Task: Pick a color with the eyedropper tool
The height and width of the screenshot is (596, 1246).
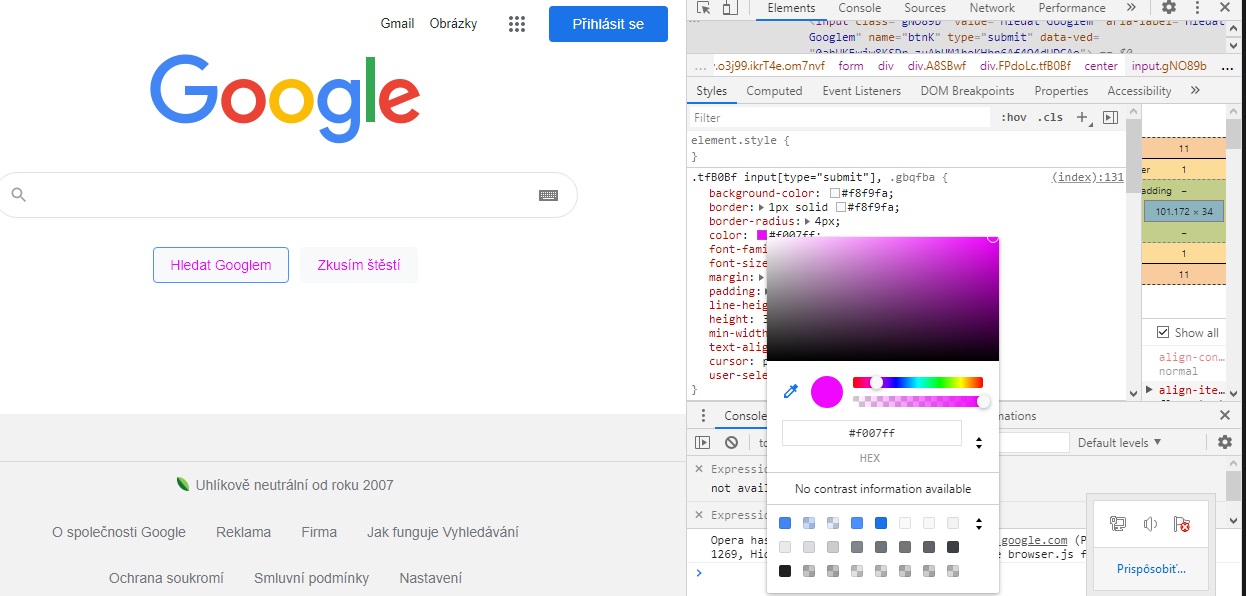Action: pyautogui.click(x=790, y=391)
